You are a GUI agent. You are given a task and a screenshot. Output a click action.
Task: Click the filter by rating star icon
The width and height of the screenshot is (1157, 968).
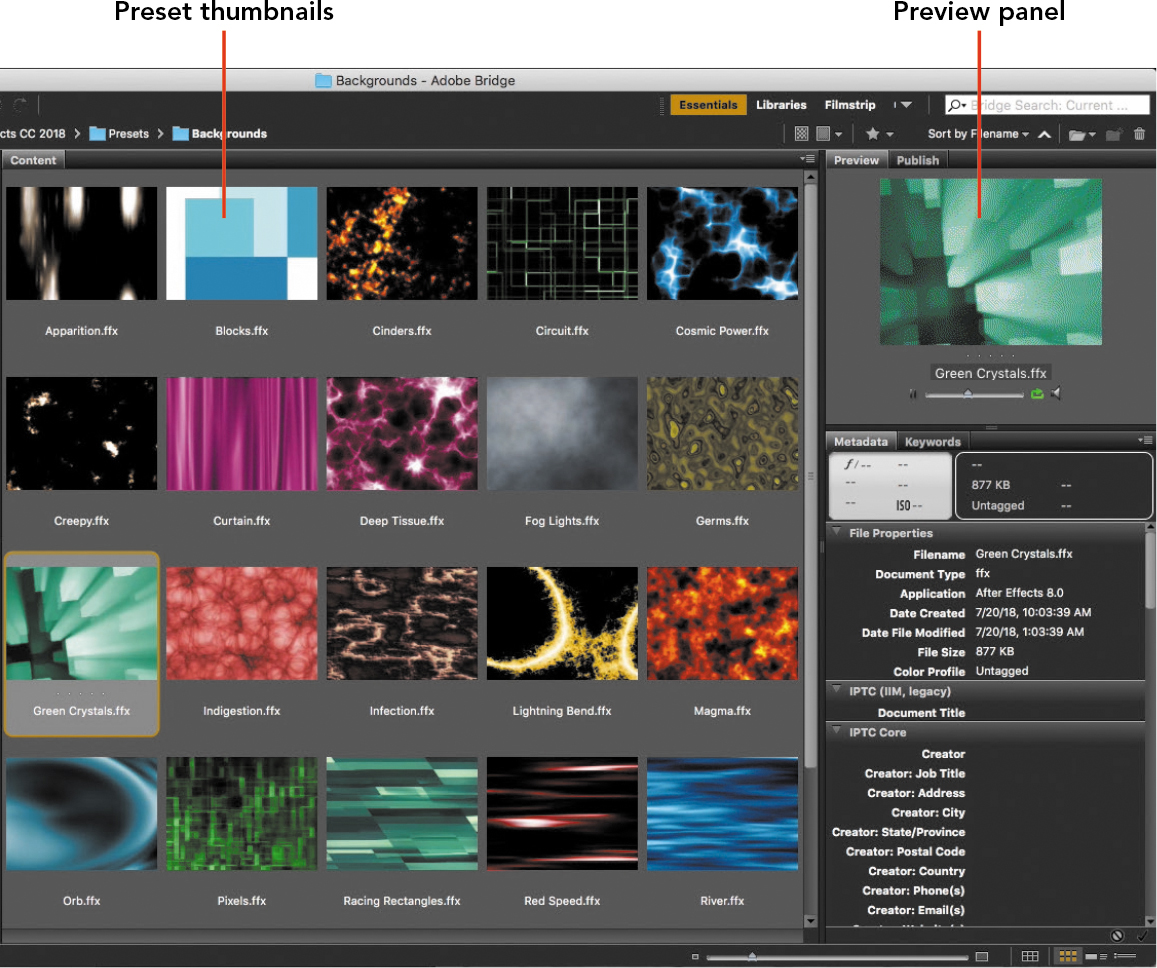coord(871,133)
